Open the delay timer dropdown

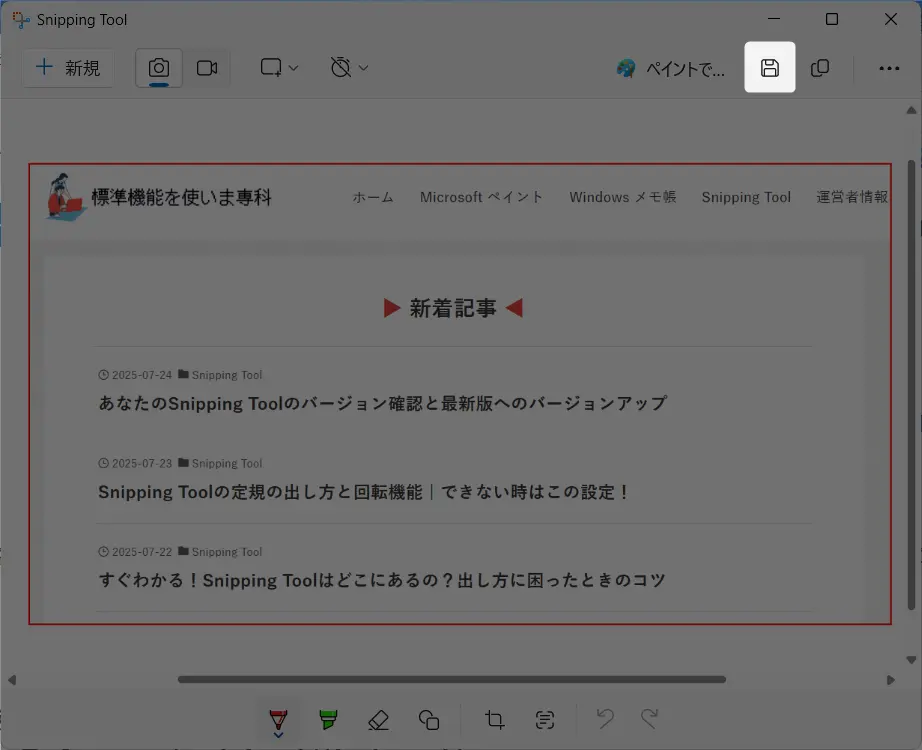tap(349, 68)
